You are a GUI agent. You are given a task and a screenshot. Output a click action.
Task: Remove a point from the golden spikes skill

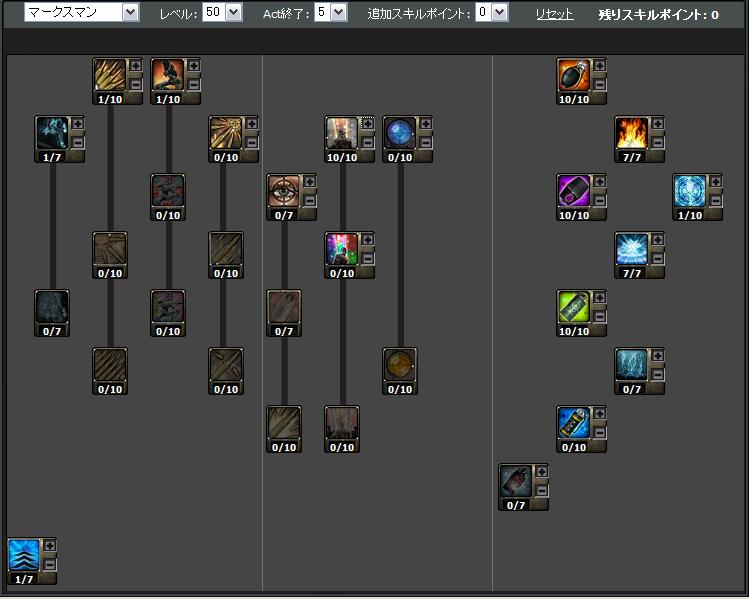(136, 85)
